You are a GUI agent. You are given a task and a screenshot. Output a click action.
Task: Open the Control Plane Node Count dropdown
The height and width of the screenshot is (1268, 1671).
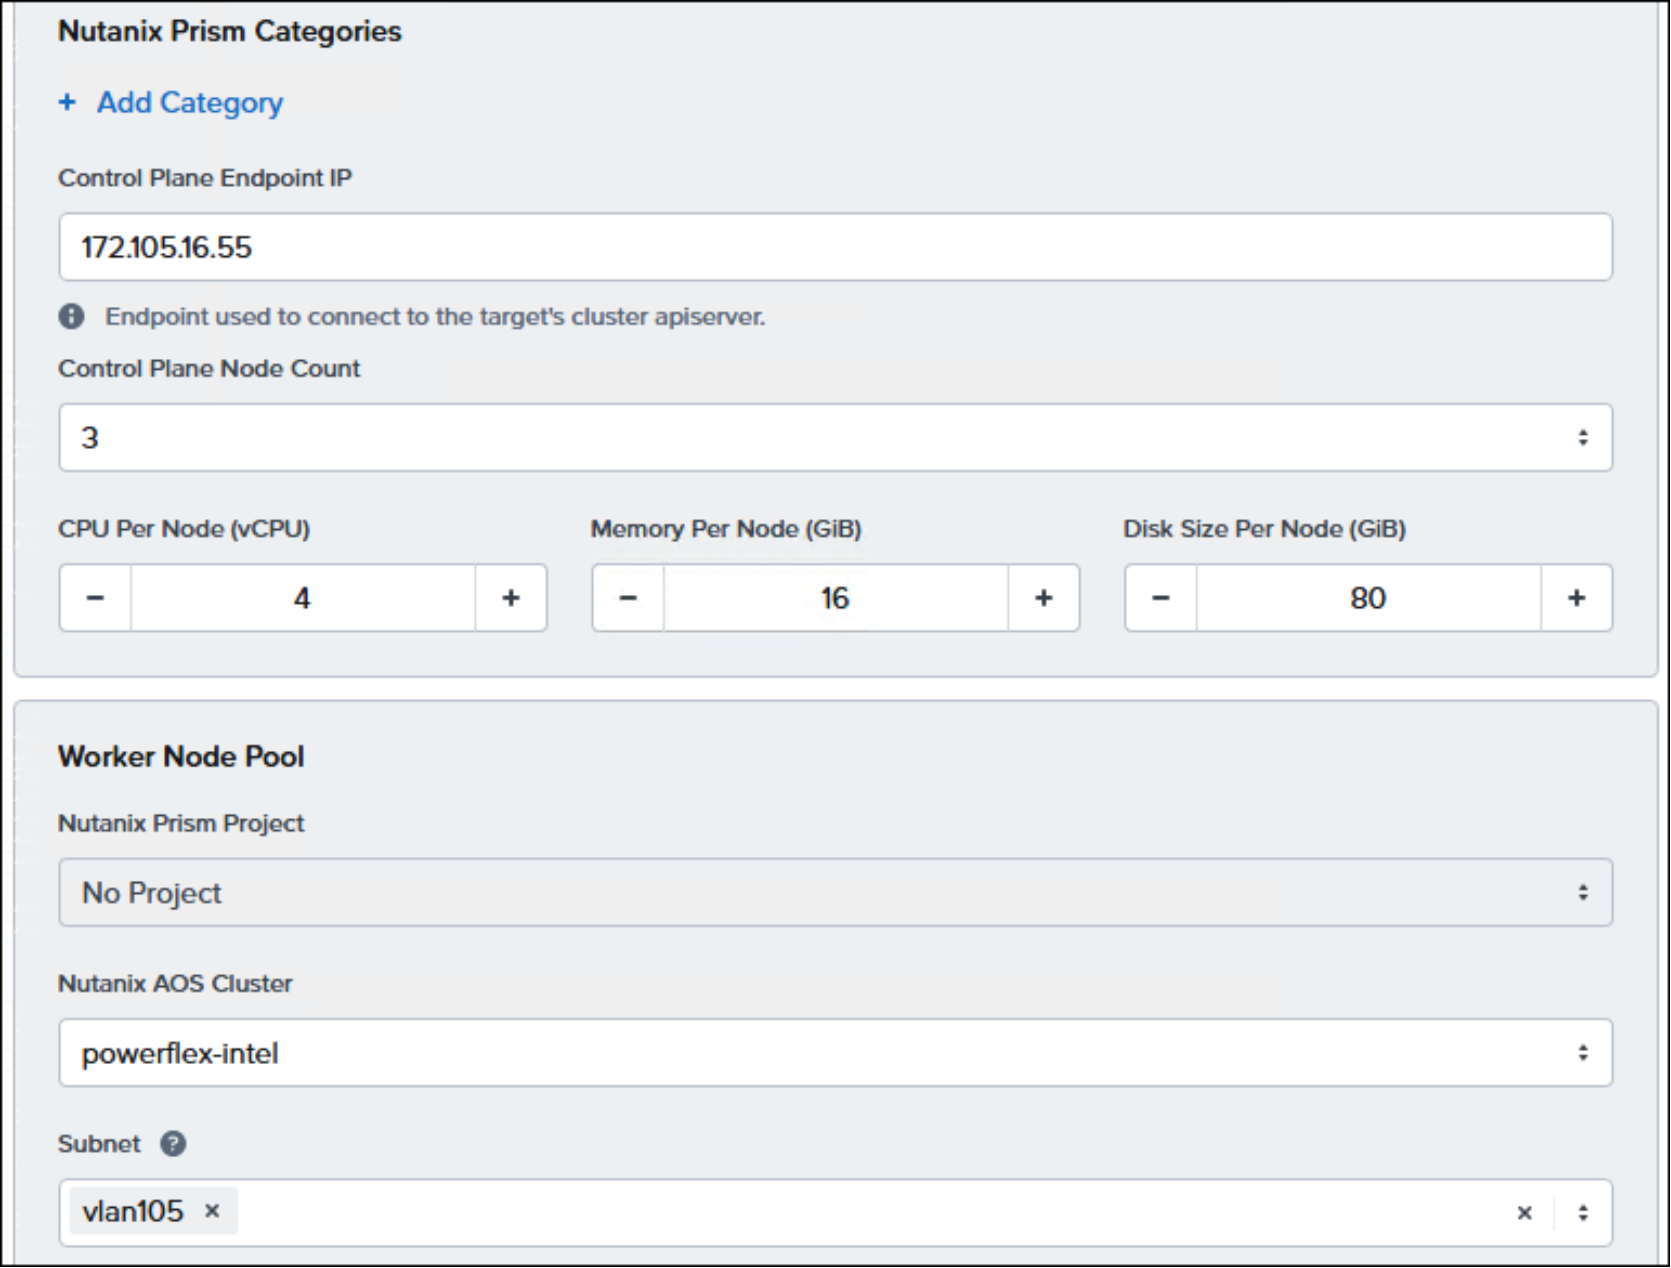pos(835,438)
